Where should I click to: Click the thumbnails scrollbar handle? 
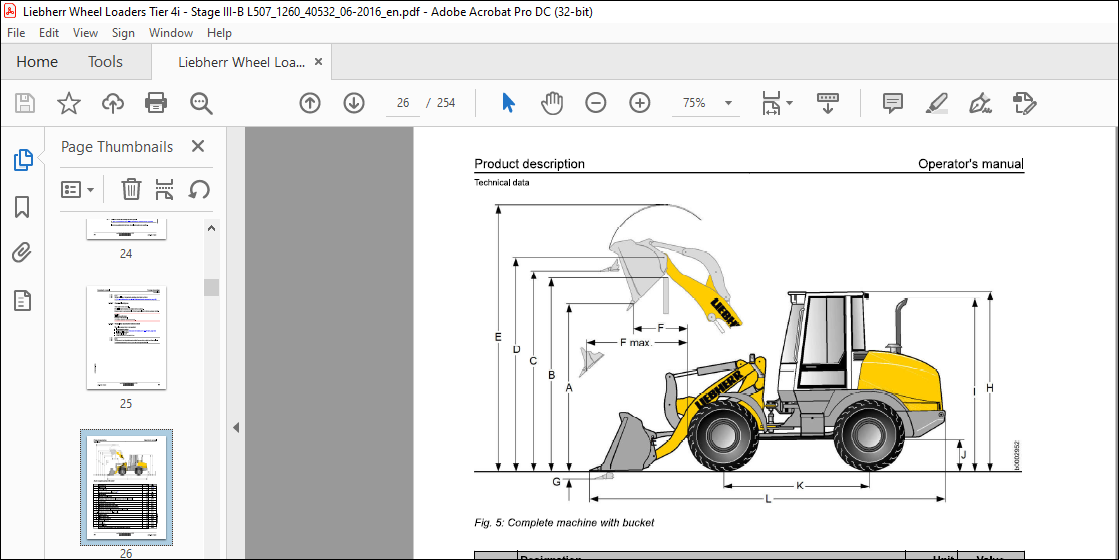pyautogui.click(x=211, y=287)
